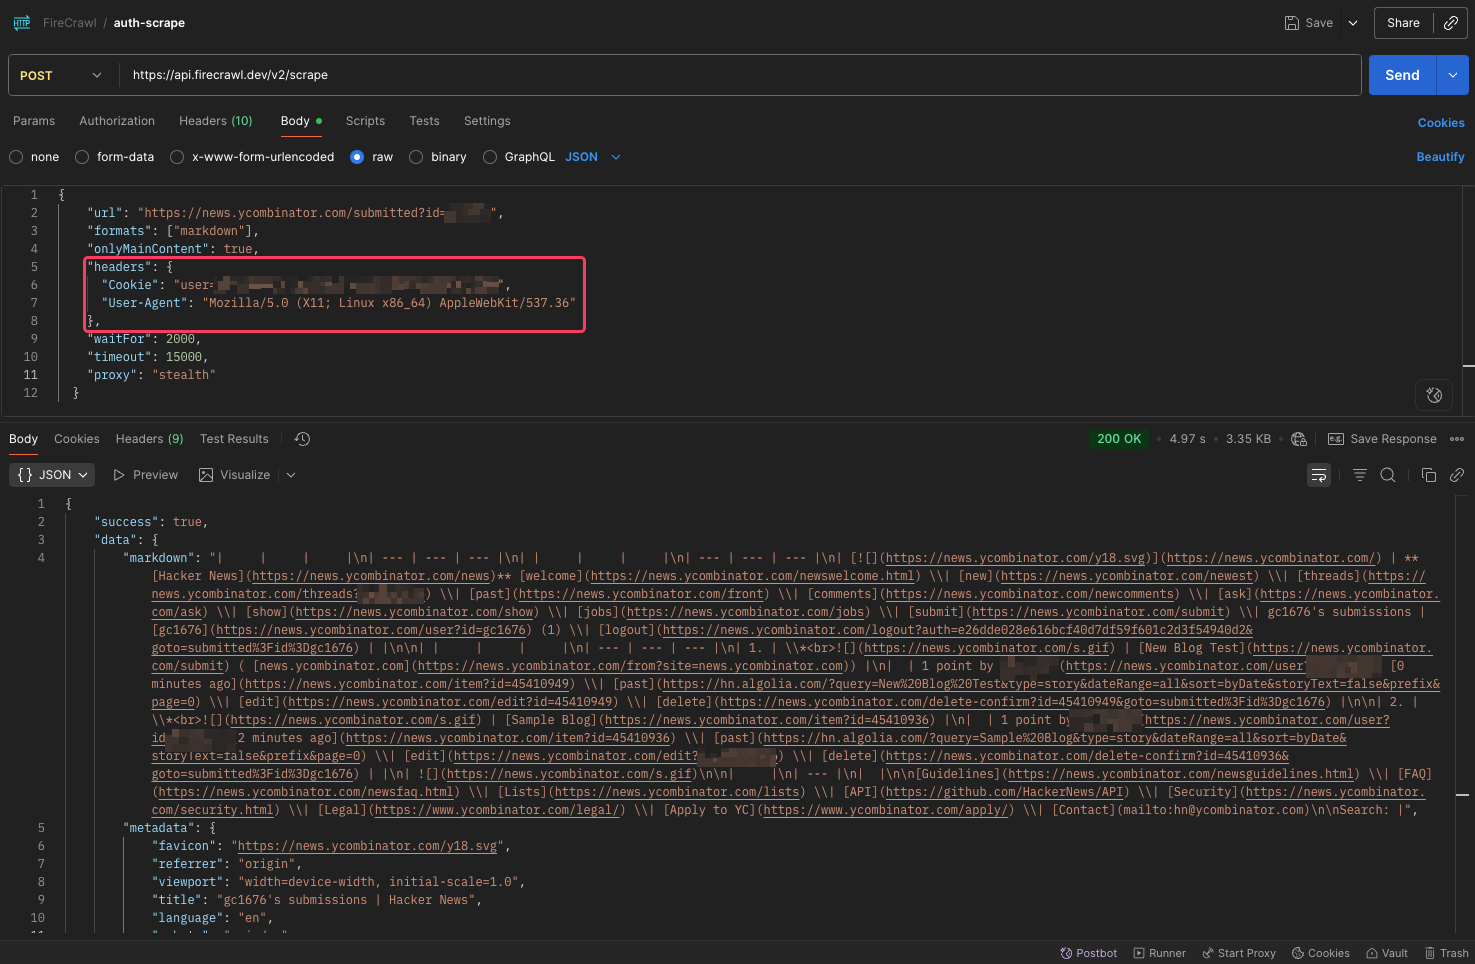Select the response Body tab
Image resolution: width=1475 pixels, height=964 pixels.
(23, 439)
